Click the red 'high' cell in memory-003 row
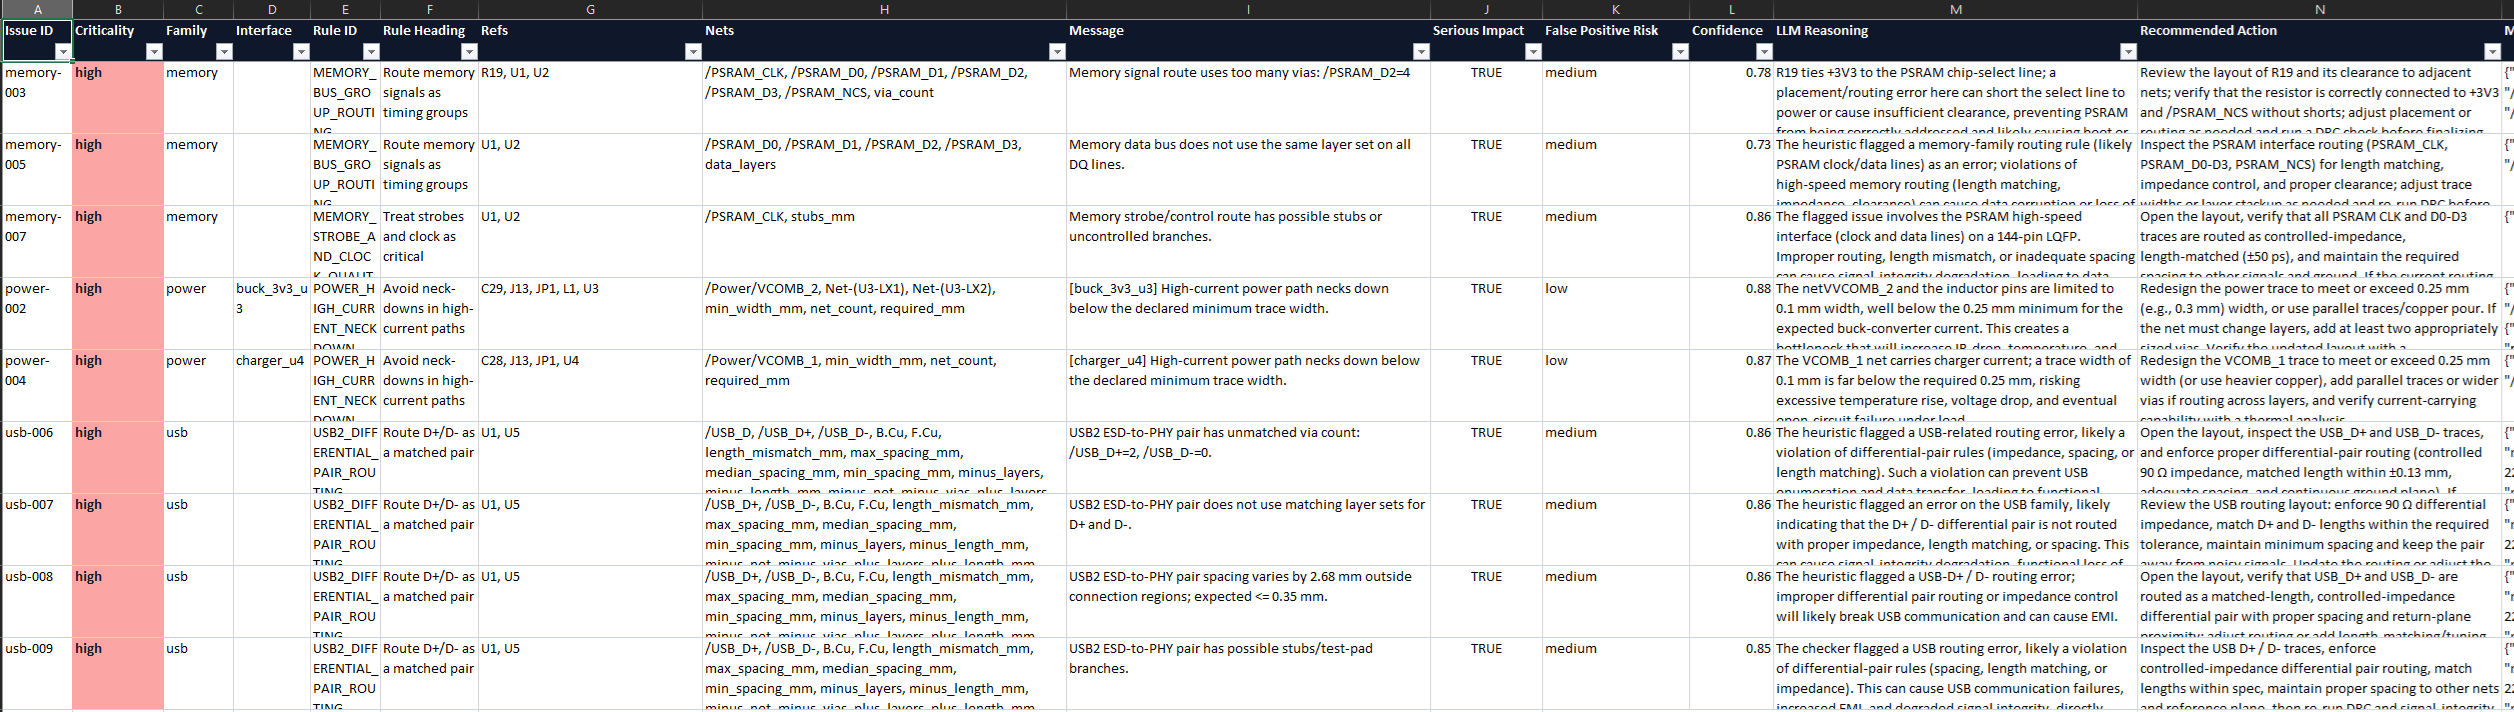This screenshot has height=712, width=2514. (x=118, y=98)
